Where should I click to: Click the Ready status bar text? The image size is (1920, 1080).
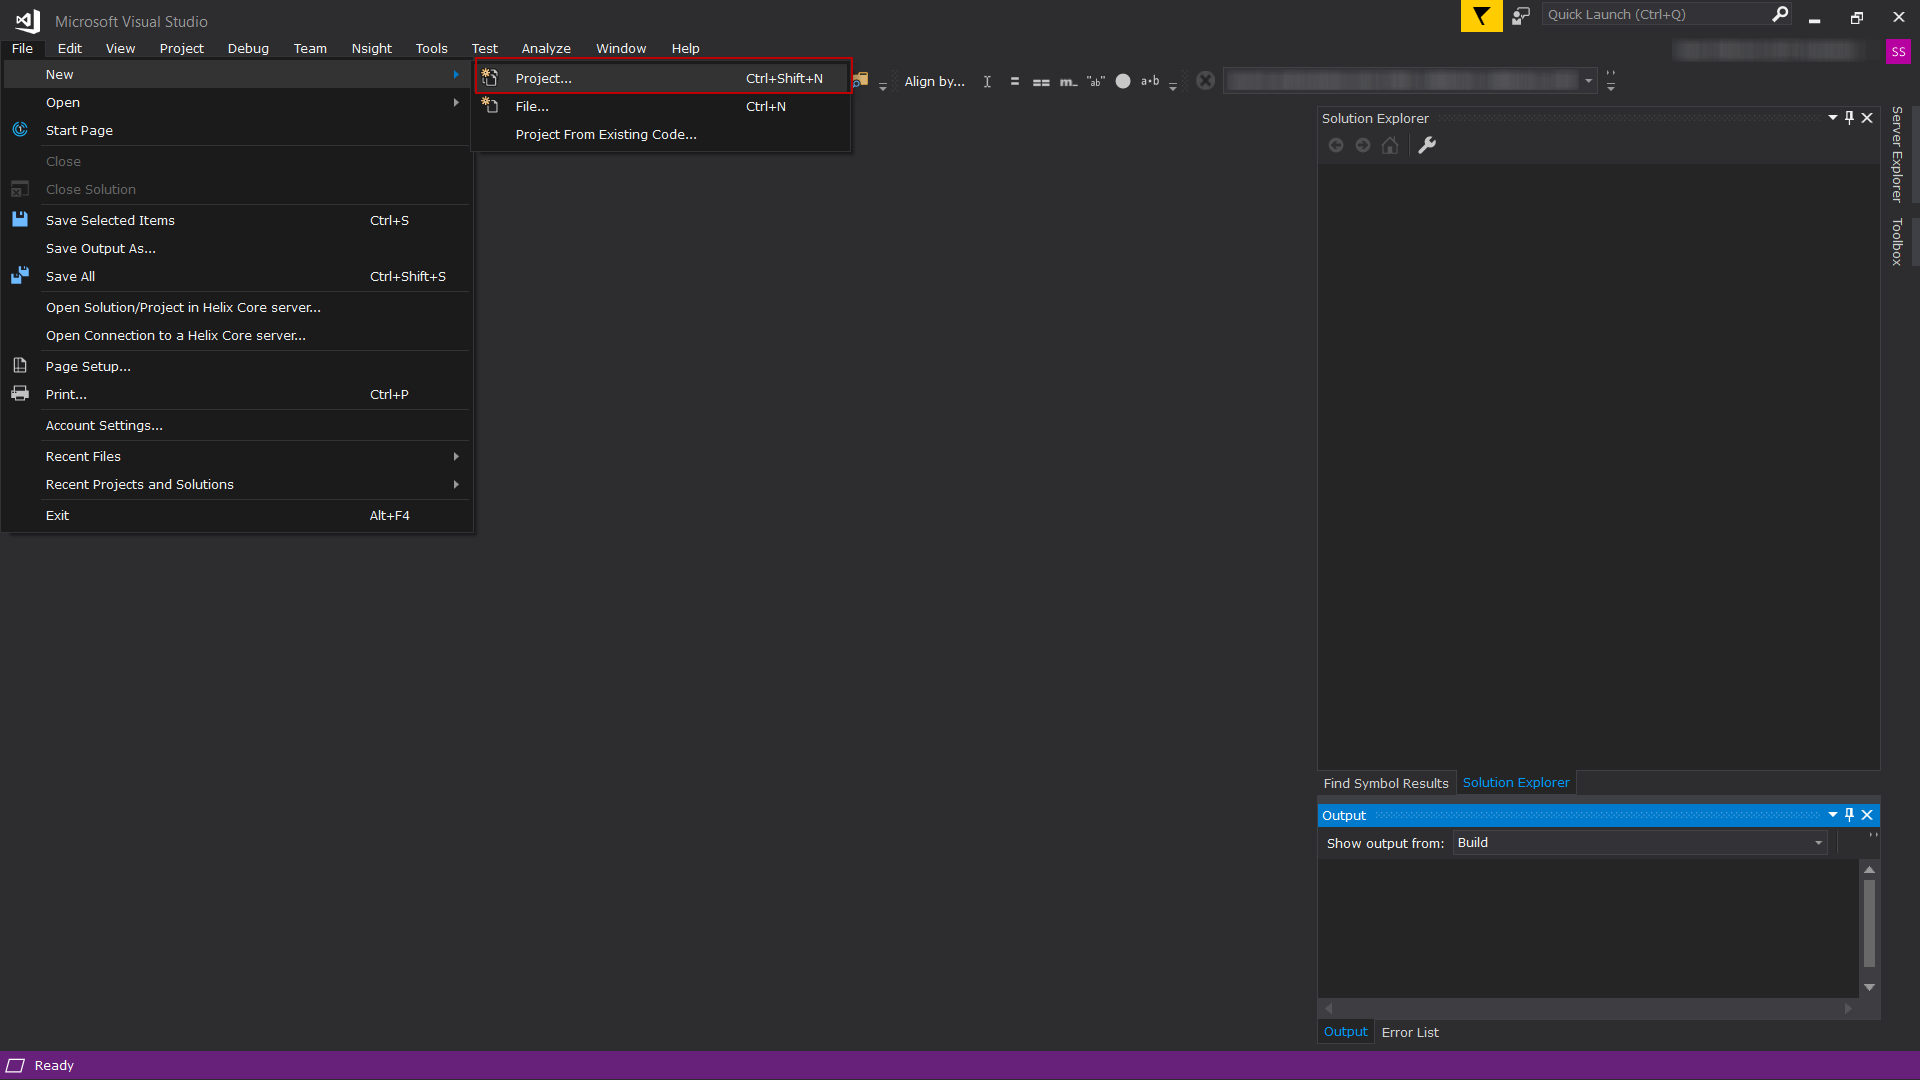click(x=54, y=1065)
